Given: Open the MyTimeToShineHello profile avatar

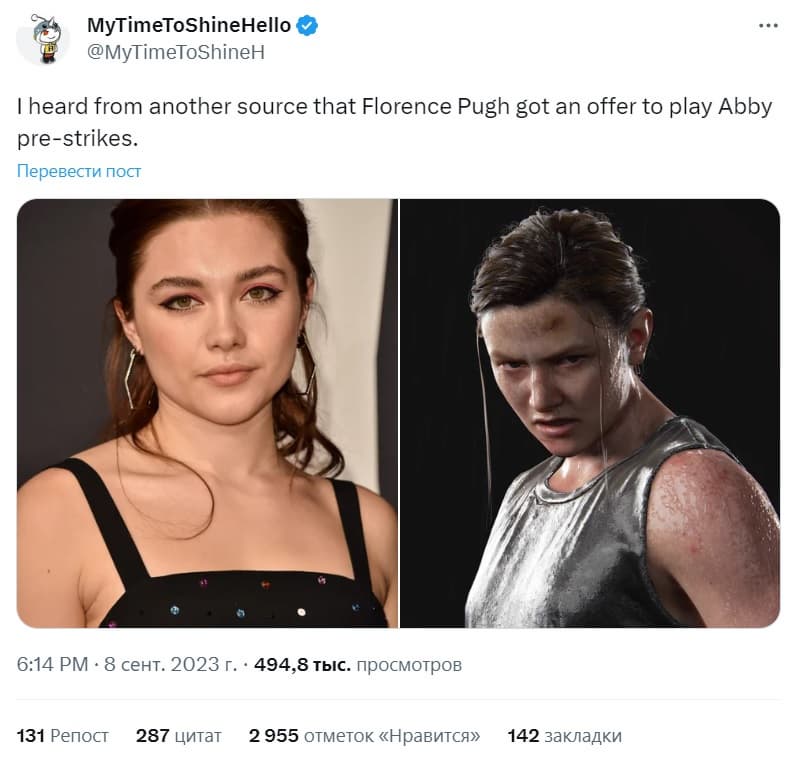Looking at the screenshot, I should click(44, 39).
